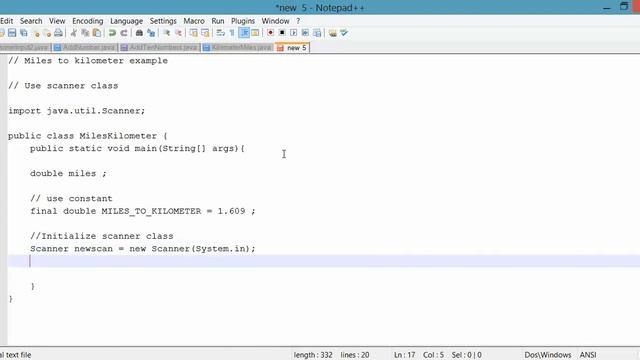
Task: Click Dos\Windows line ending status field
Action: pos(548,355)
